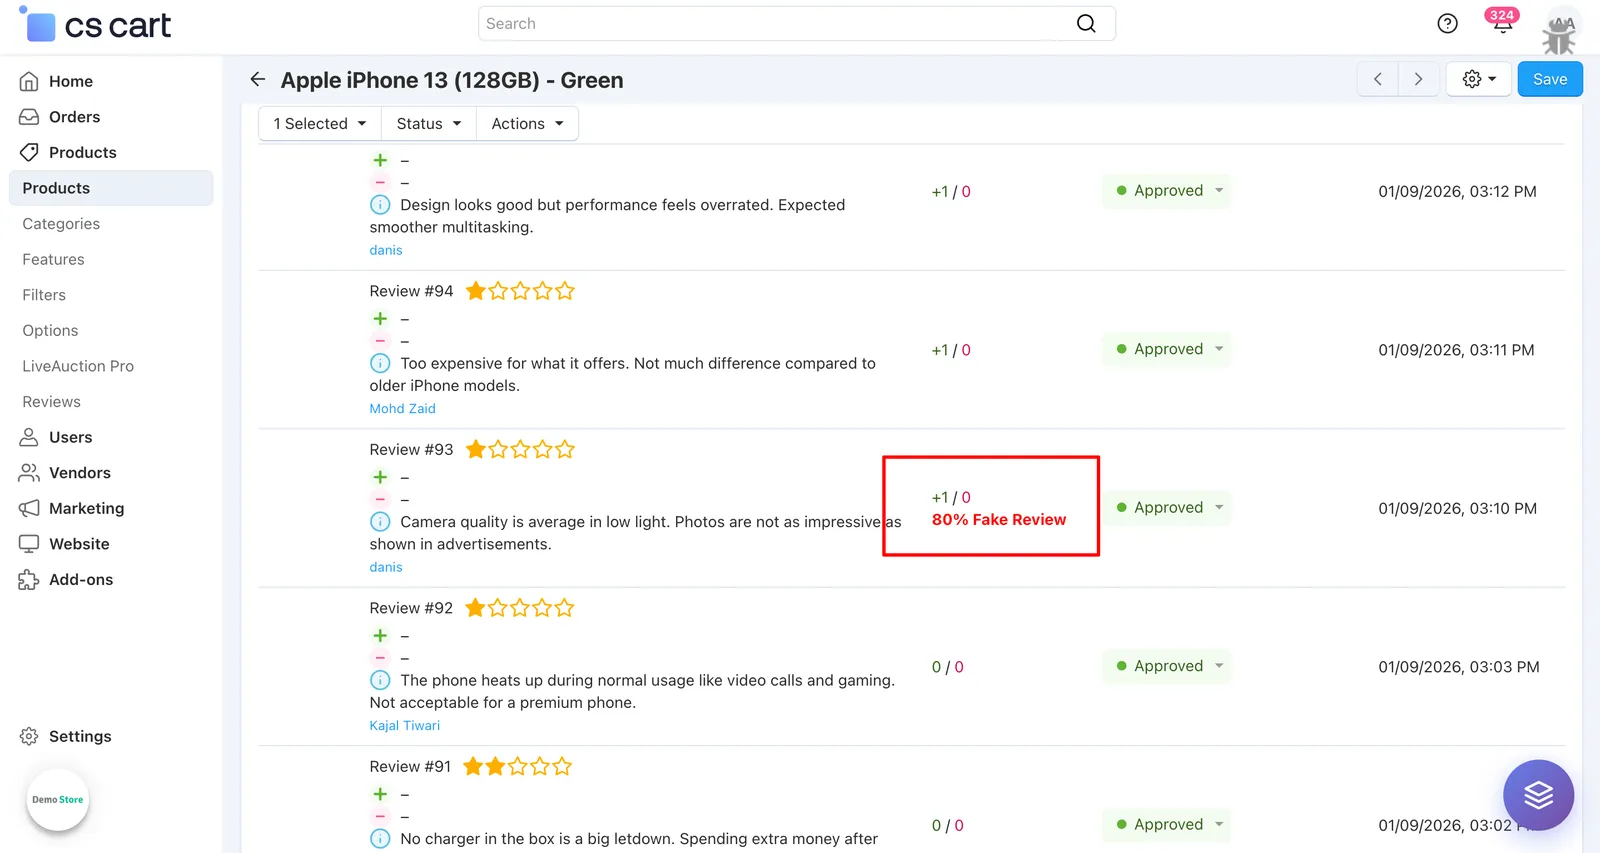Click Demo Store round button
Screen dimensions: 1600x853
58,799
